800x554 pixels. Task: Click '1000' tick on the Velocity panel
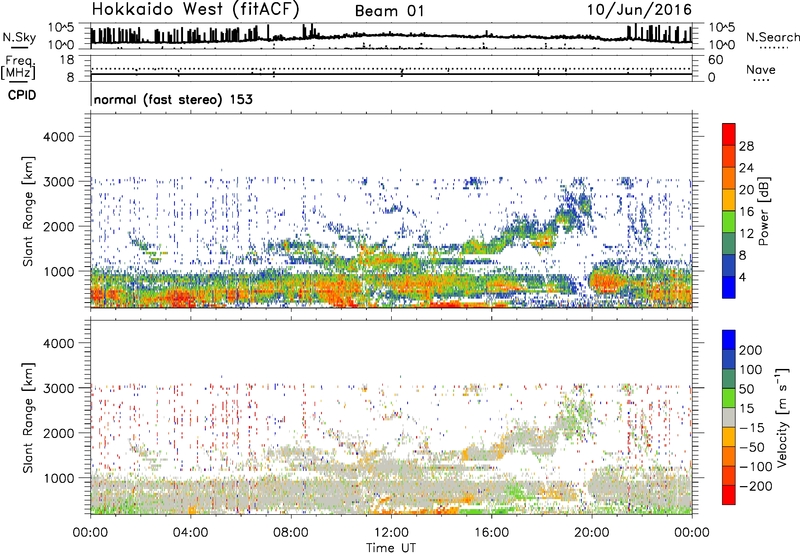pos(58,478)
